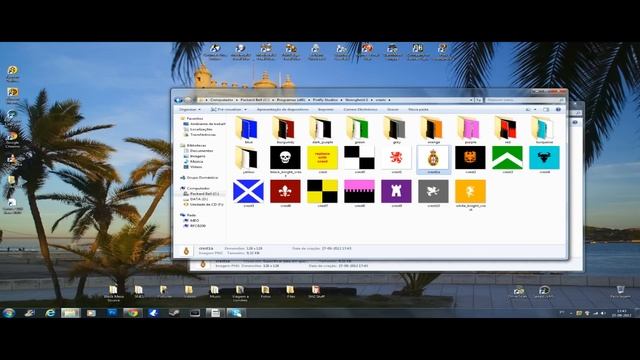640x360 pixels.
Task: Select the black and white checkered crest
Action: pos(359,158)
